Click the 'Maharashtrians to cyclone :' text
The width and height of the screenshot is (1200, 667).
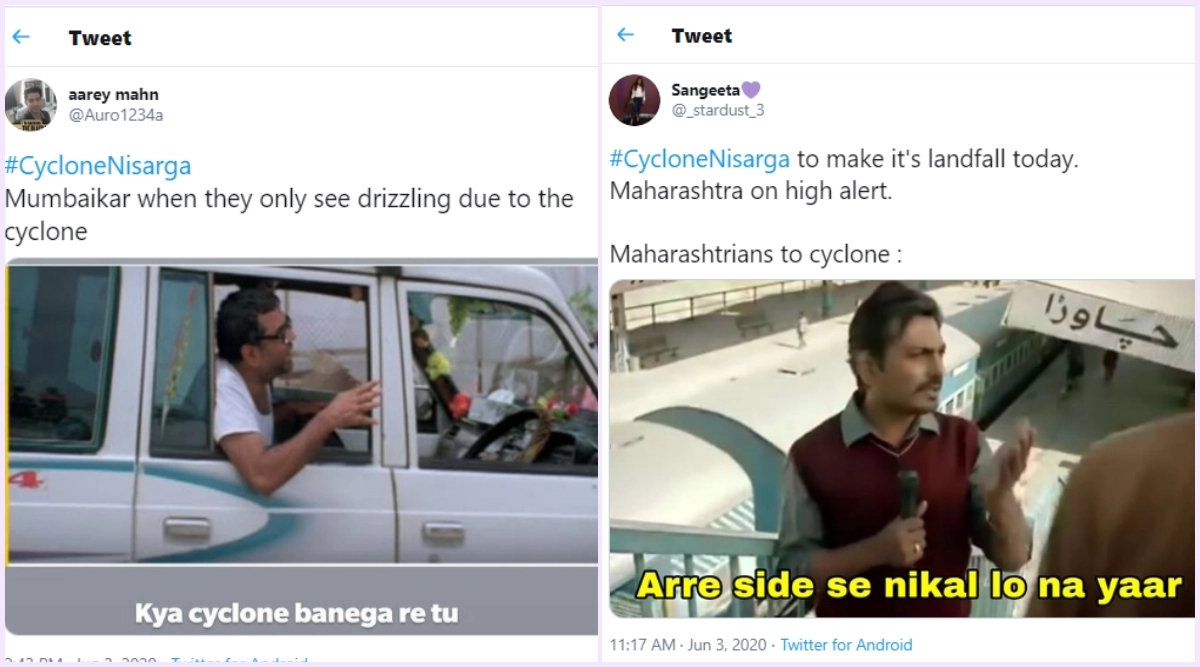(755, 254)
